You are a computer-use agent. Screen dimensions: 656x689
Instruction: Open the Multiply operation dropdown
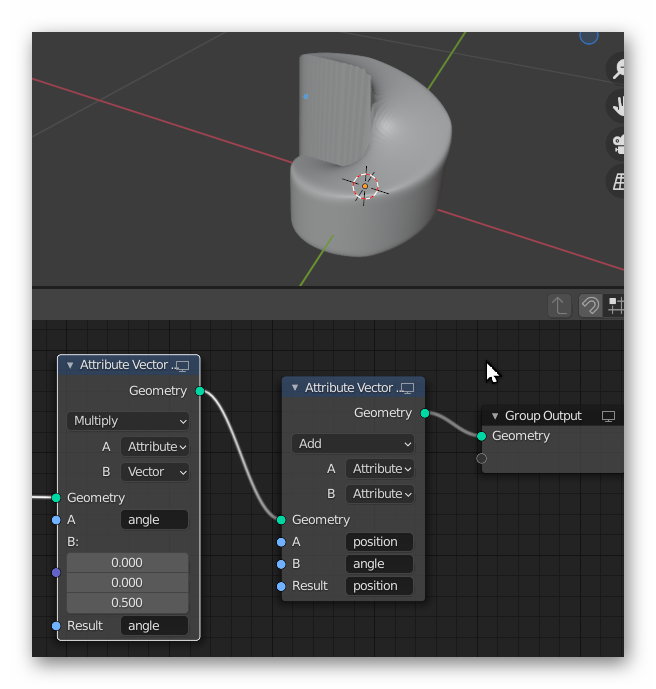pos(128,421)
